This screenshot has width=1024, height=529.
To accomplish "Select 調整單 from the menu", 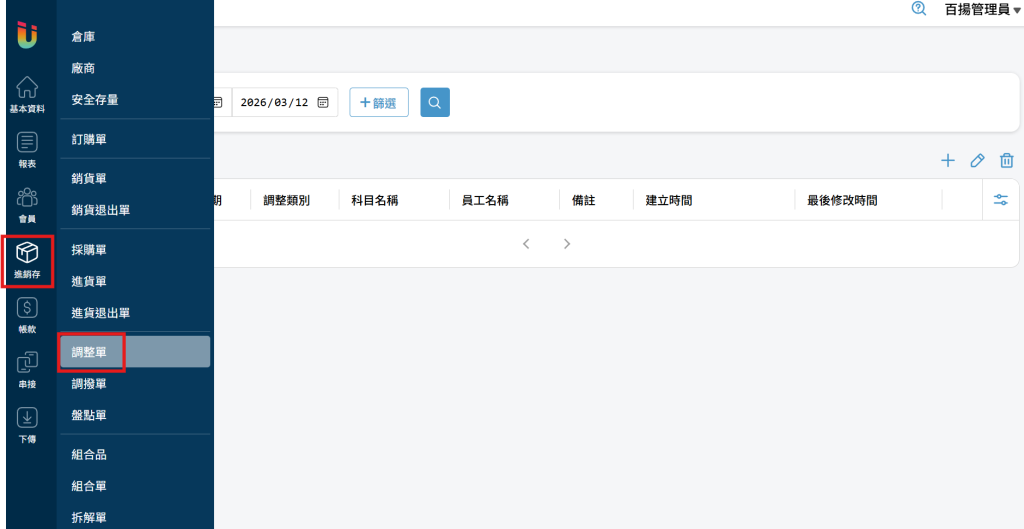I will pyautogui.click(x=90, y=352).
